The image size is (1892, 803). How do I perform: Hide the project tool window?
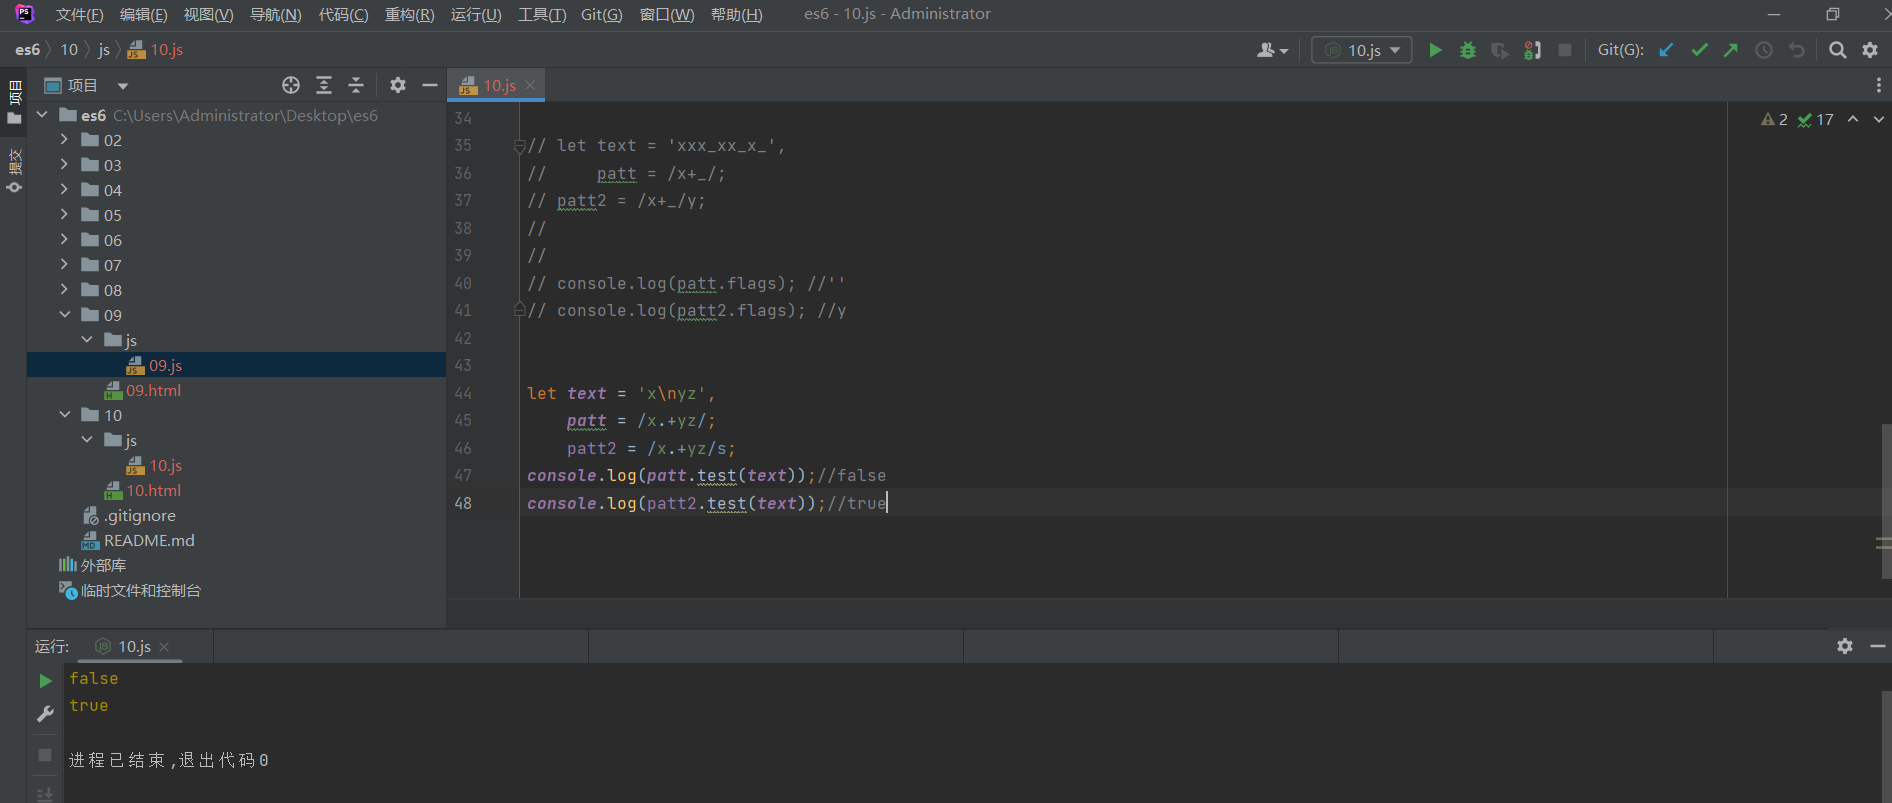(x=430, y=85)
